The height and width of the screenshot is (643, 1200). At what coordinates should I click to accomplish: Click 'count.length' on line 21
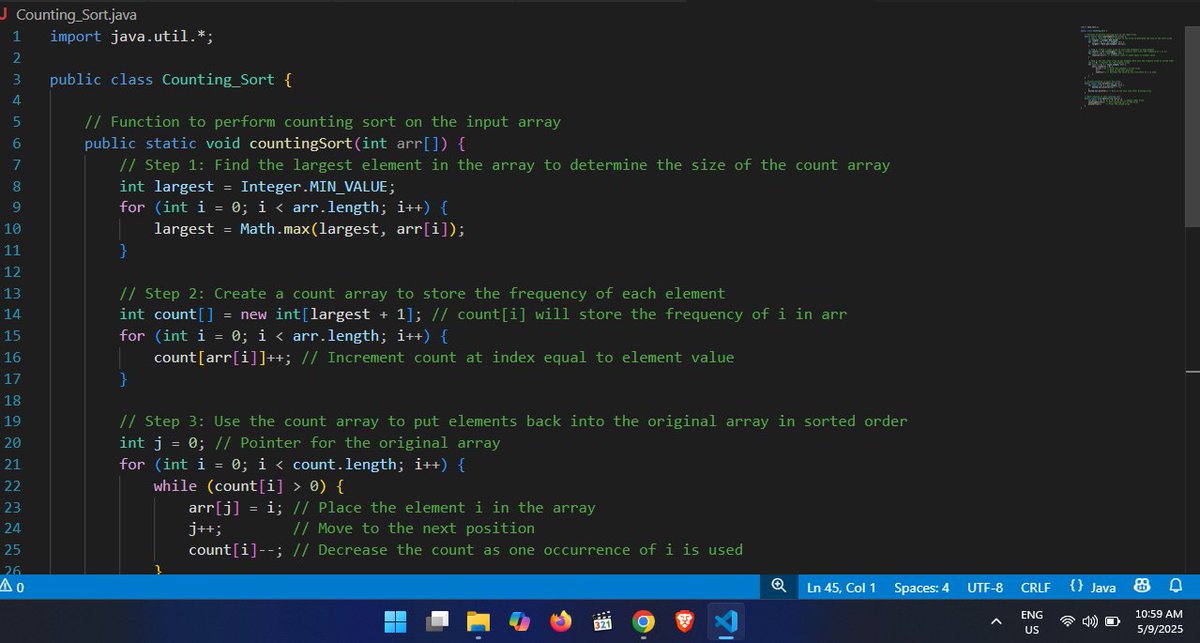click(x=345, y=464)
